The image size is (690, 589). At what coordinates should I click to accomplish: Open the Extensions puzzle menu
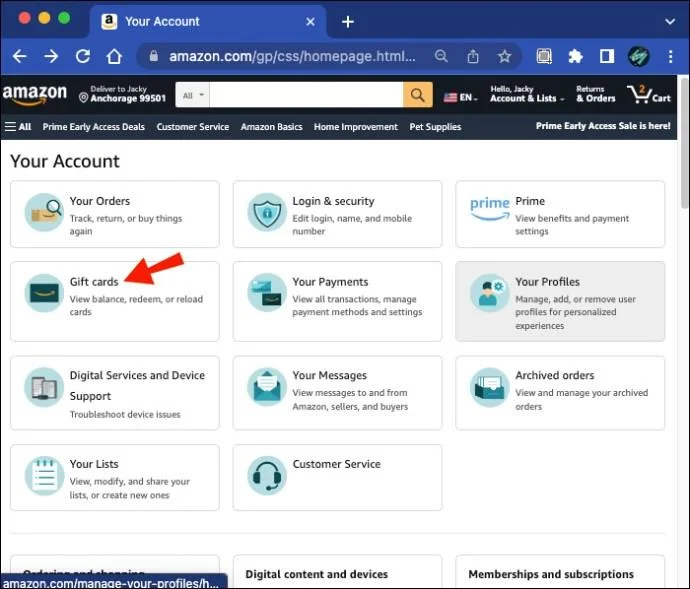point(576,56)
